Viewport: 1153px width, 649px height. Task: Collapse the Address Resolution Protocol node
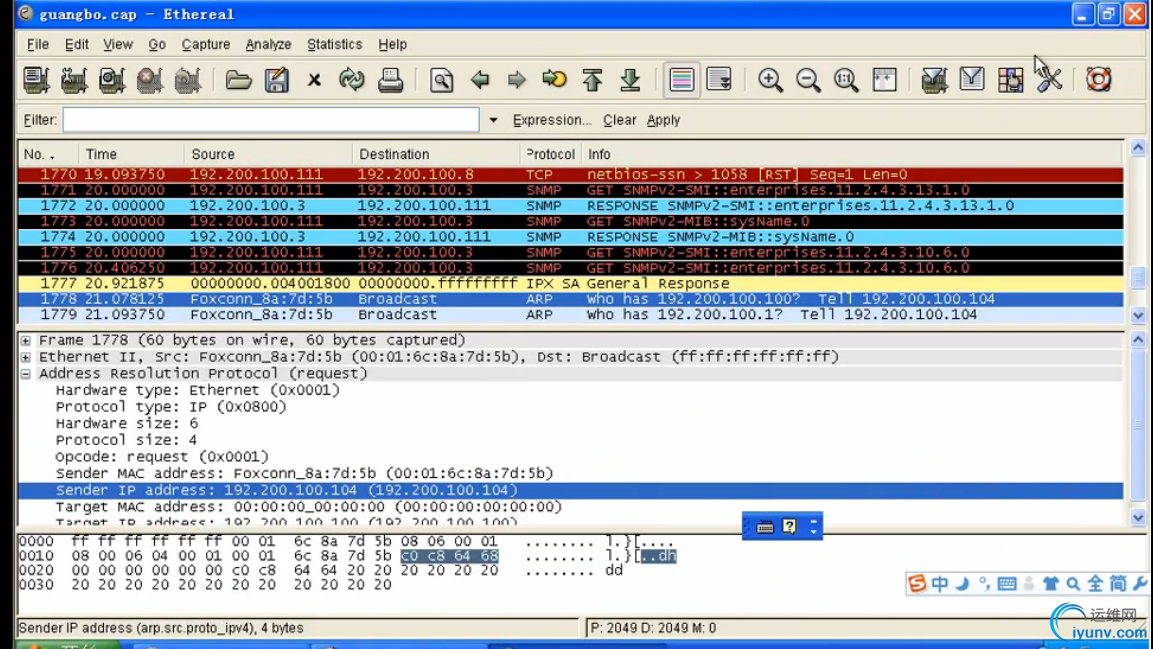(x=26, y=374)
